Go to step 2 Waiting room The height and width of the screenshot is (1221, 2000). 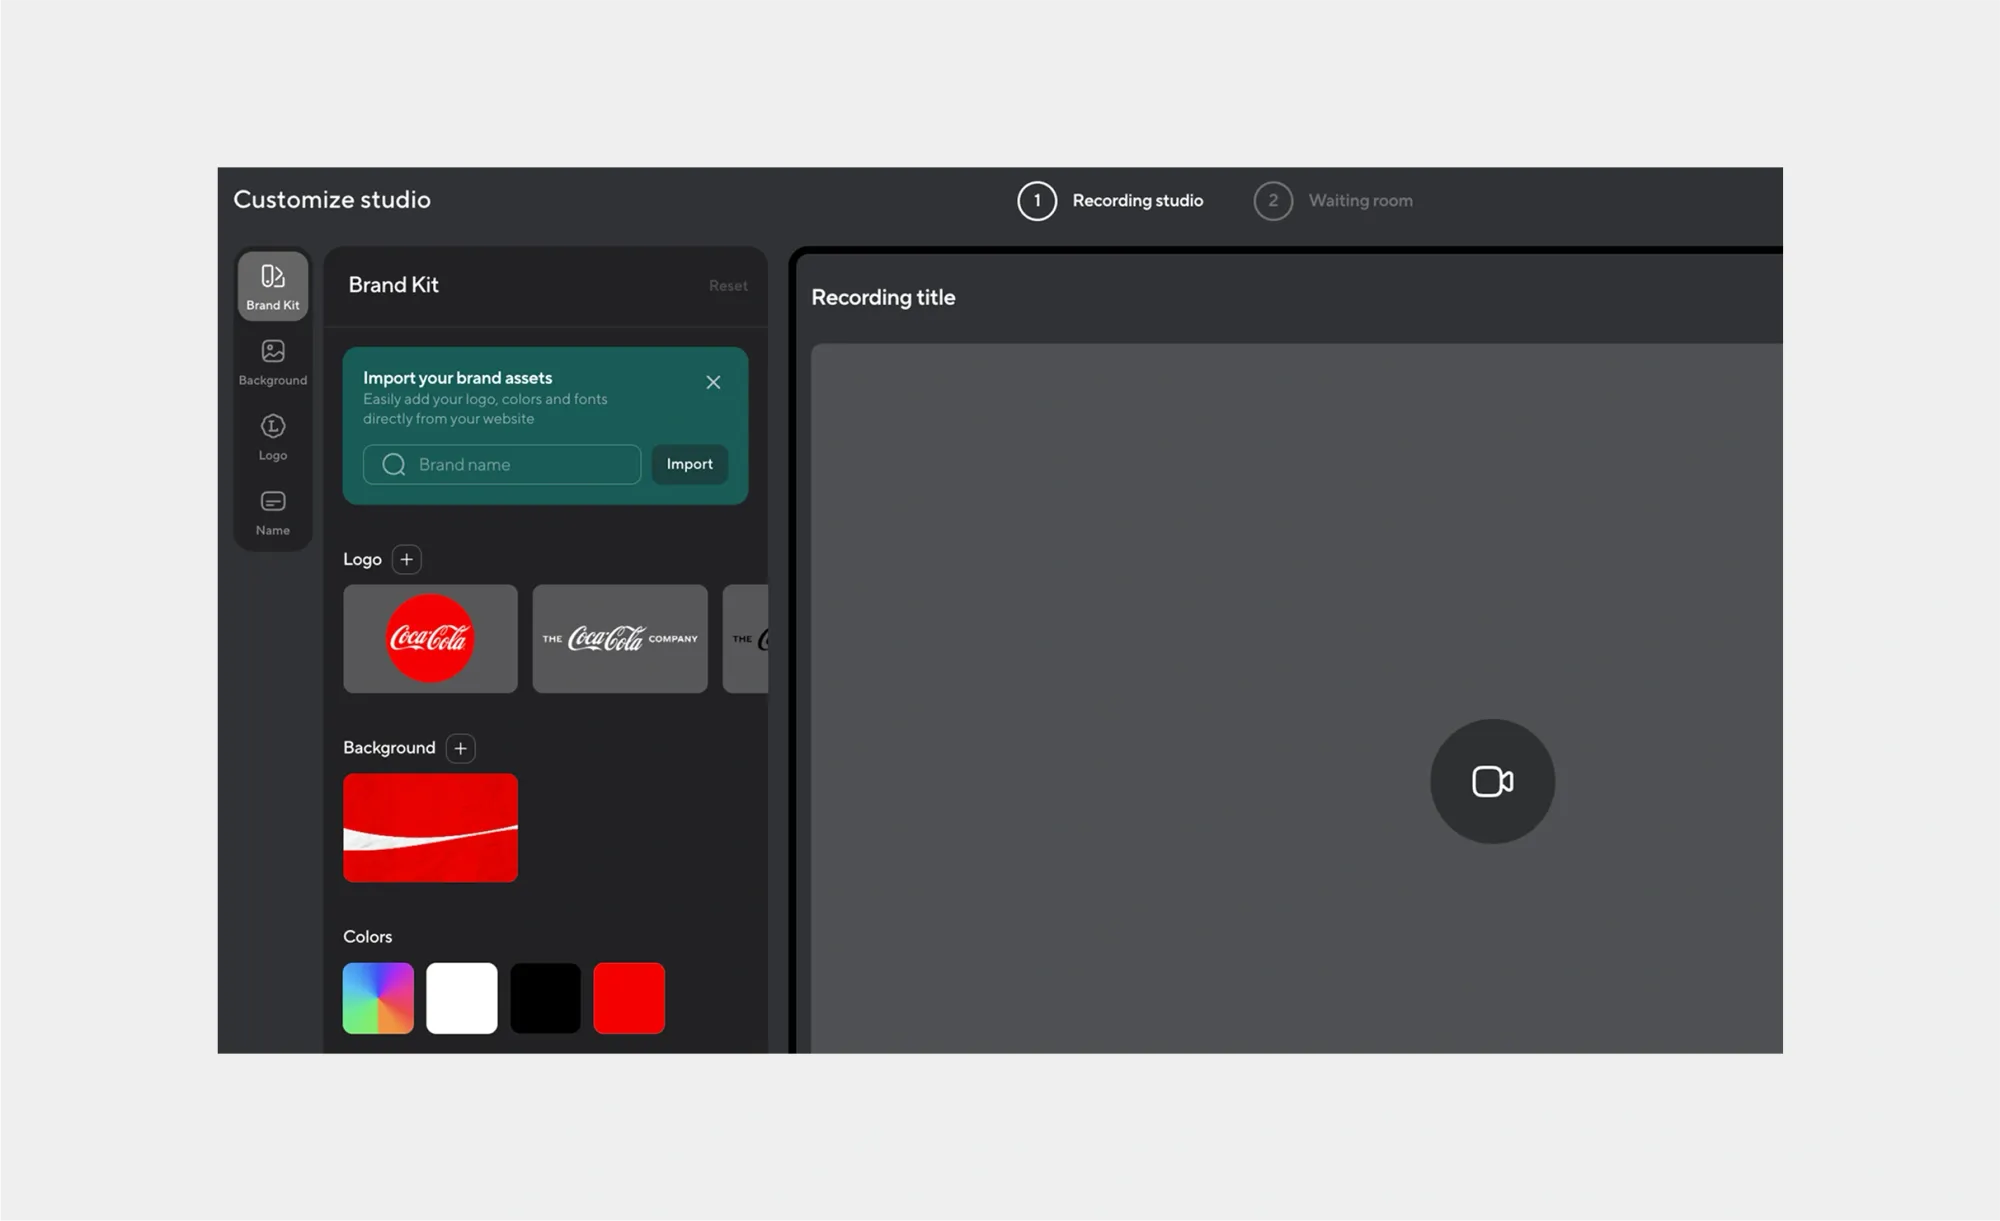(1333, 201)
